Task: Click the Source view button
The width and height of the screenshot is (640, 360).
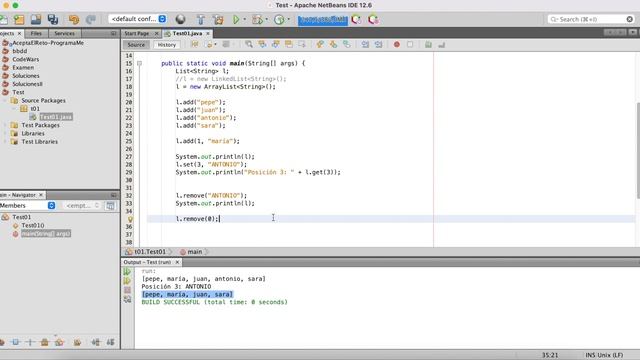Action: tap(136, 45)
